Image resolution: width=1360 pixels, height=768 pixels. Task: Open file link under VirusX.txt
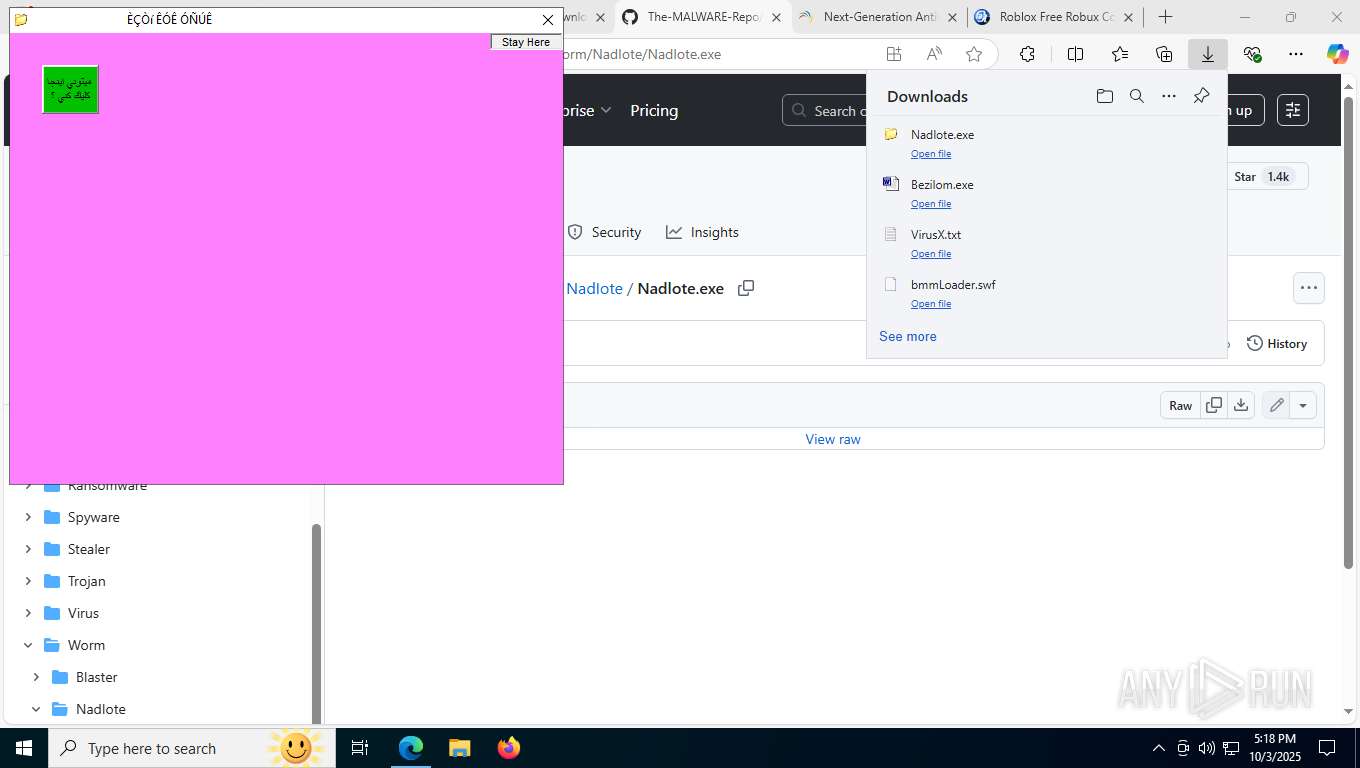click(931, 254)
